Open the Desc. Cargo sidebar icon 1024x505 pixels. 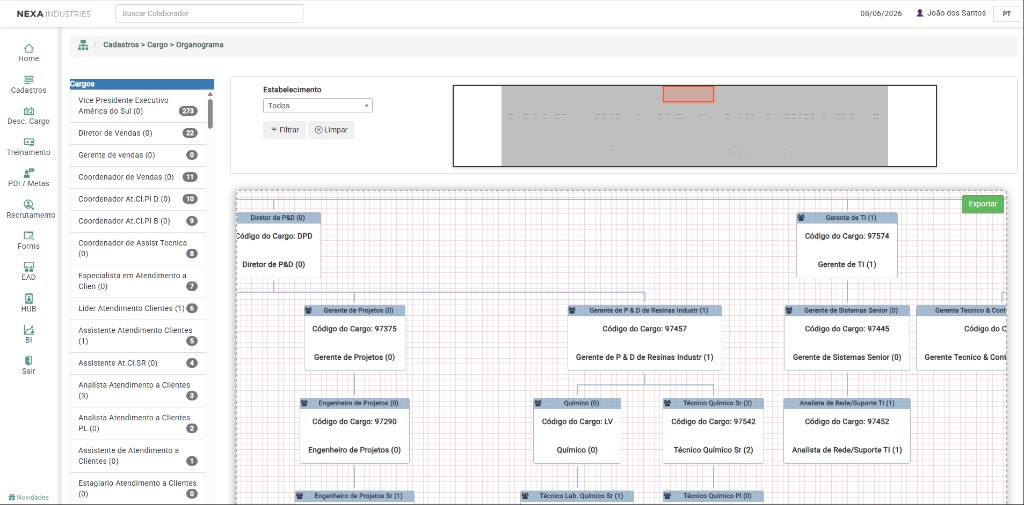28,111
